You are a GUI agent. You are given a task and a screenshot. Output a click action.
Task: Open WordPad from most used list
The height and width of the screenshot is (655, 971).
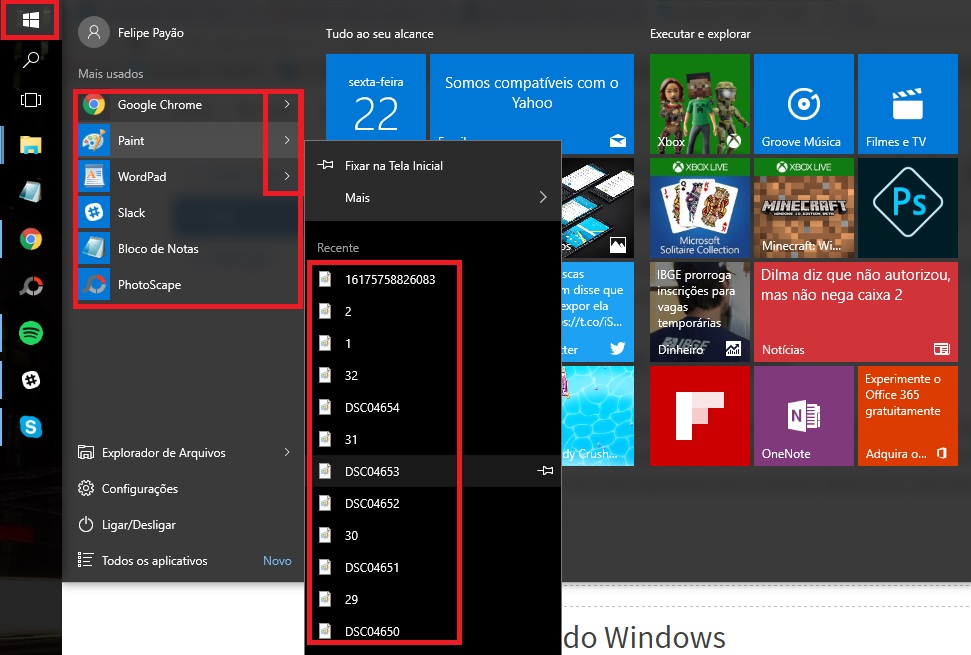[170, 176]
